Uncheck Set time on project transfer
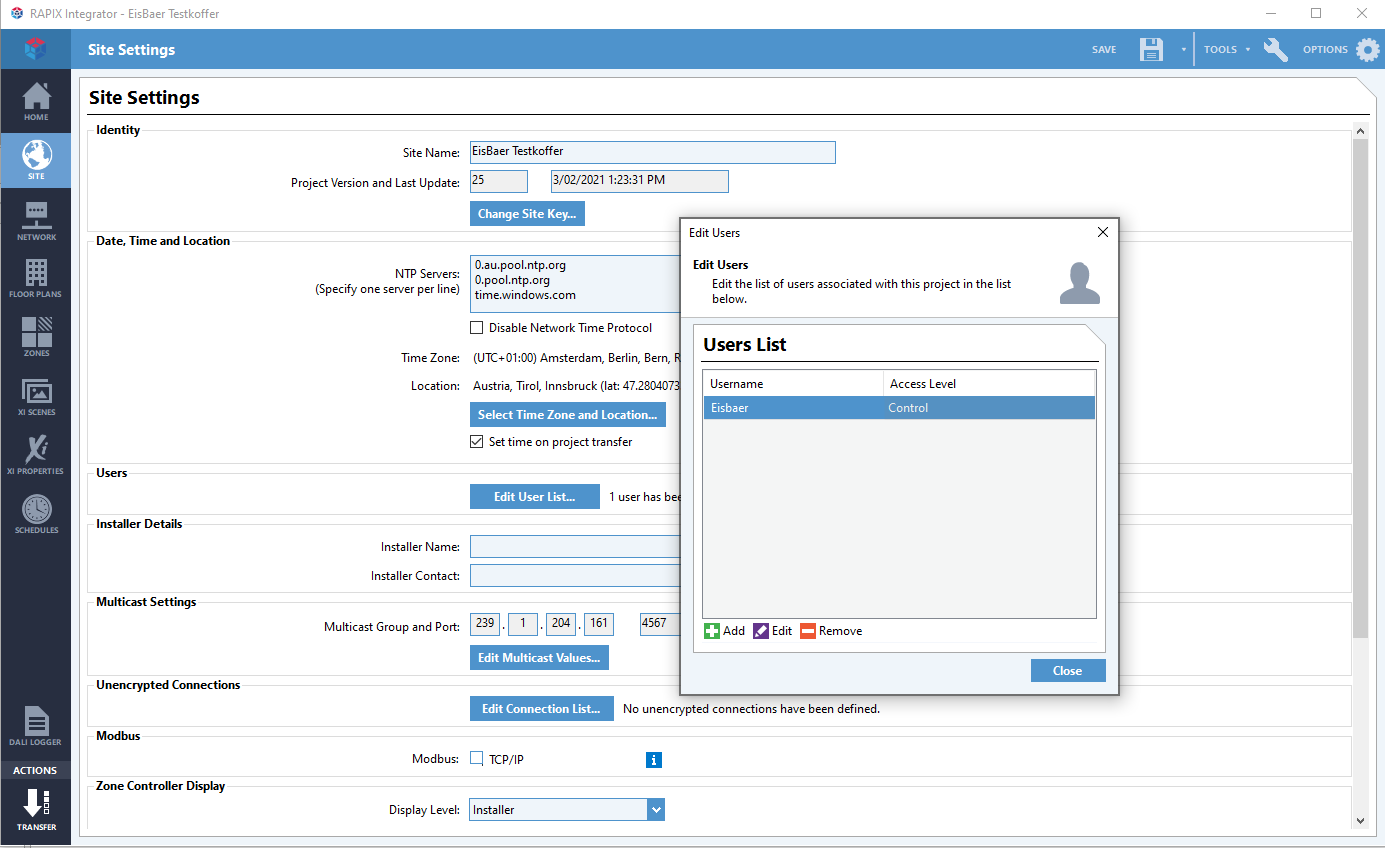 click(477, 442)
